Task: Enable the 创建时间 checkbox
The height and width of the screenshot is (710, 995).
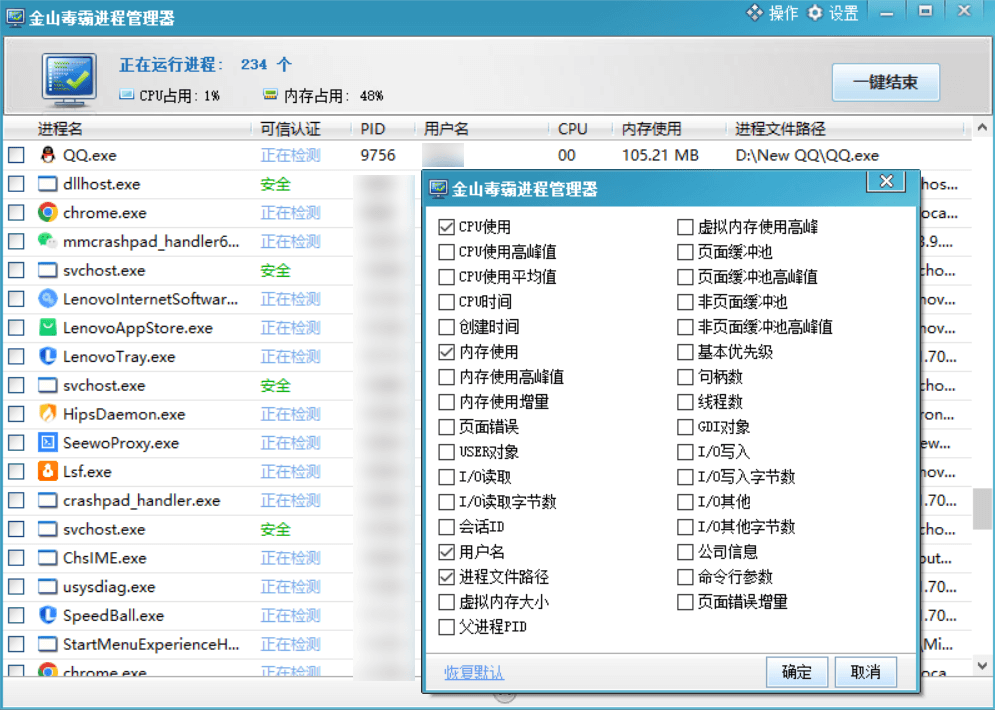Action: 447,327
